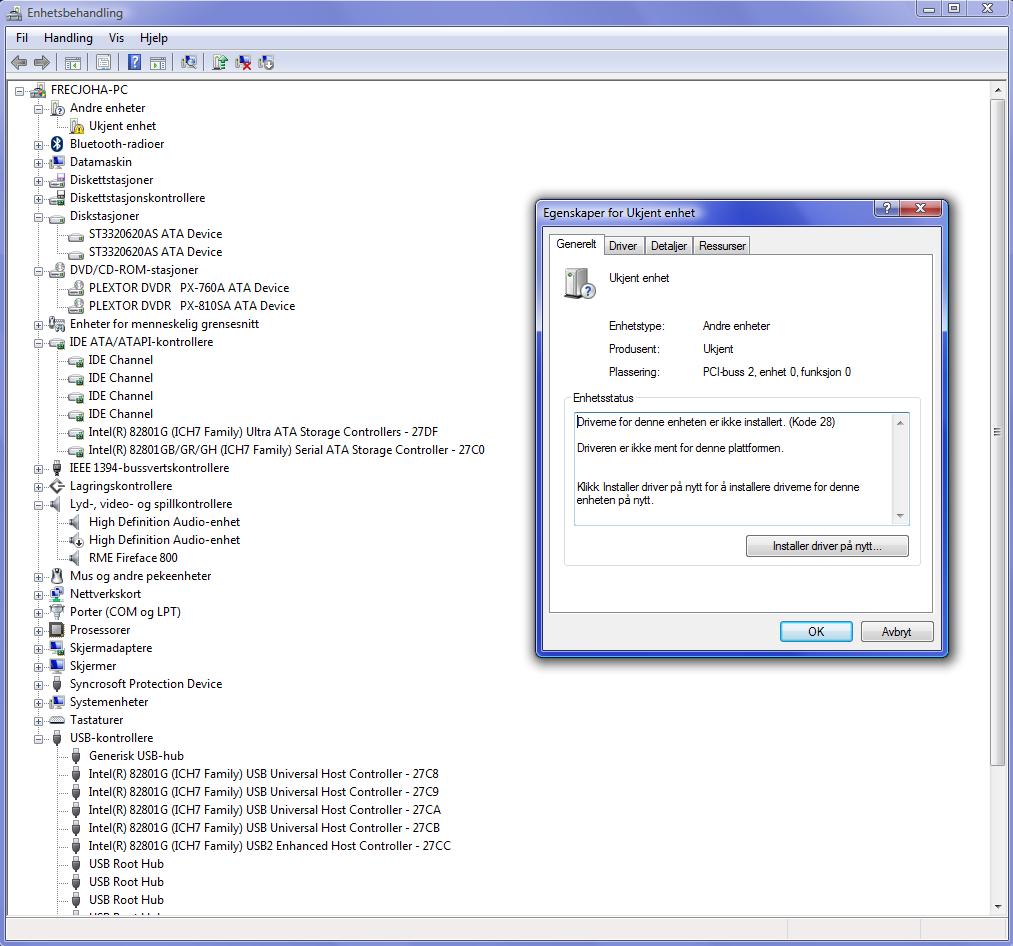Click the Bluetooth-radioer icon
The height and width of the screenshot is (946, 1013).
(x=57, y=144)
